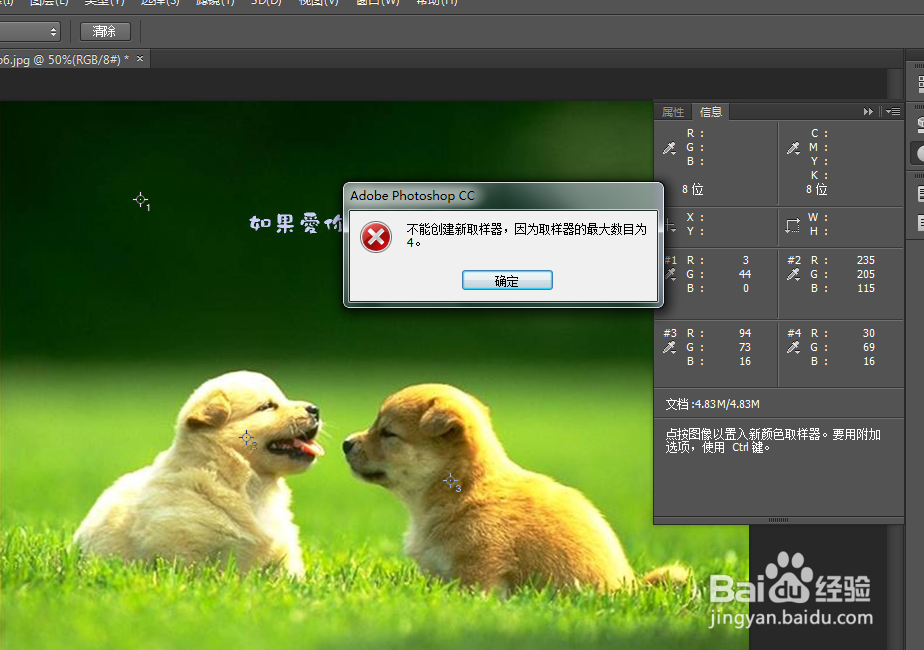924x650 pixels.
Task: Click the 8 位 label under RGB readout
Action: coord(692,189)
